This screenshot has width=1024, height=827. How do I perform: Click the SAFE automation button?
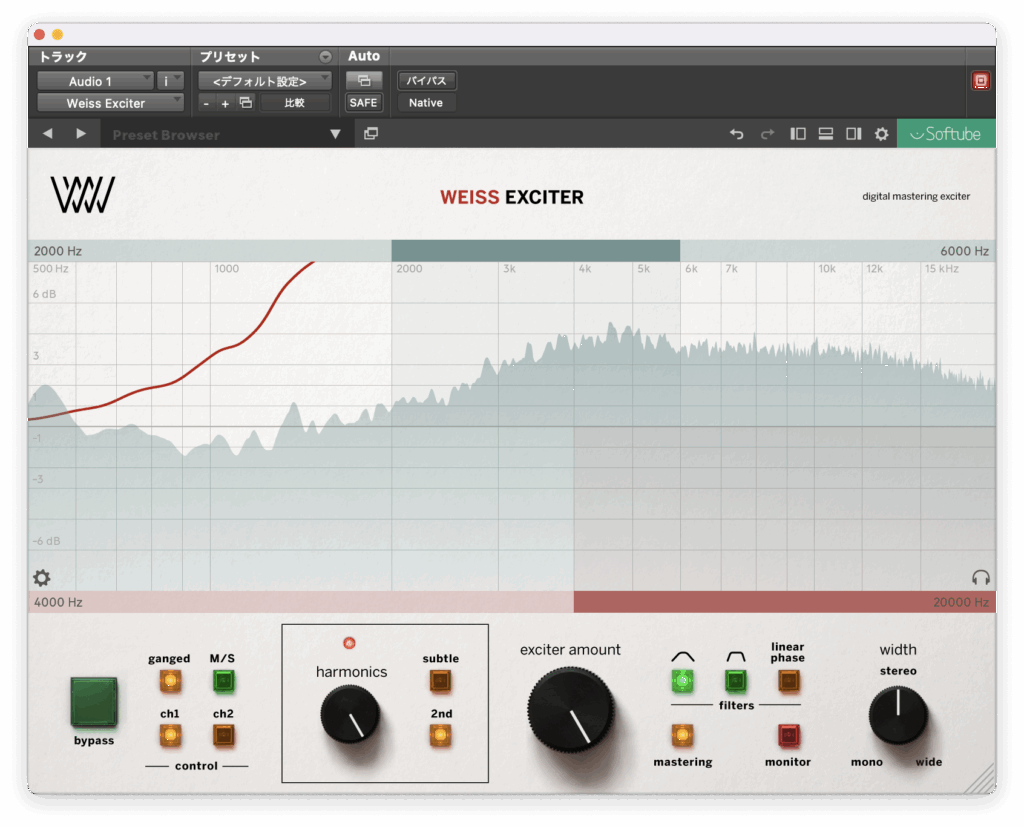[364, 103]
